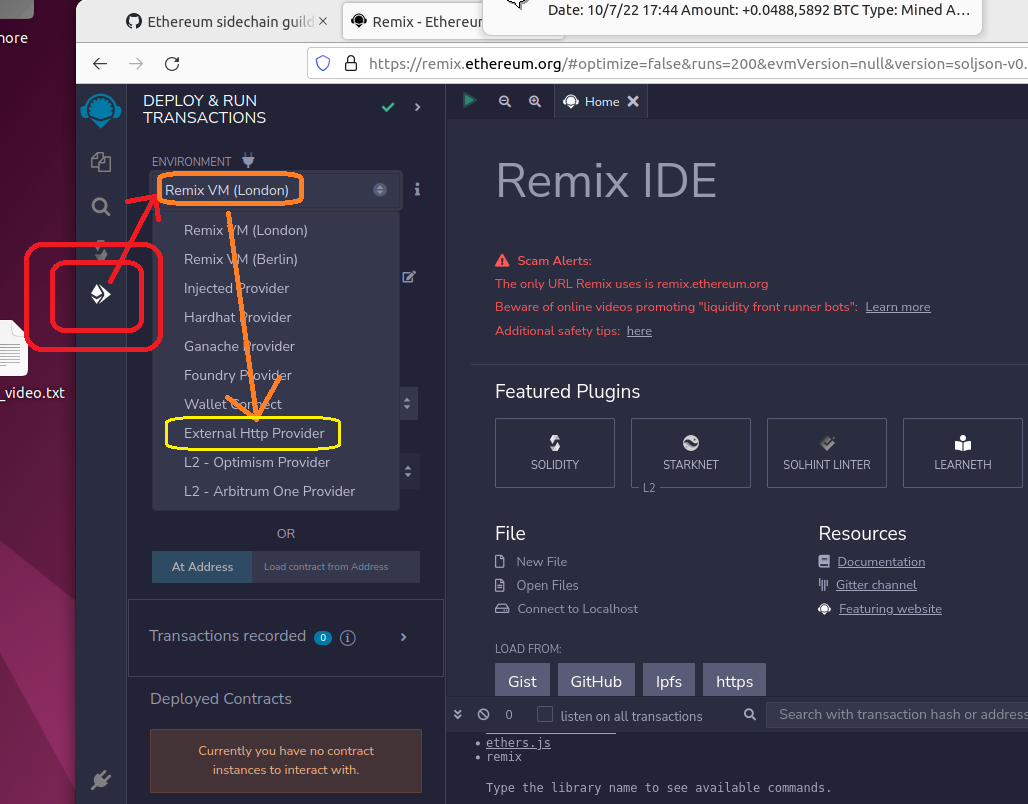Open the Documentation link
This screenshot has width=1028, height=804.
click(x=881, y=562)
